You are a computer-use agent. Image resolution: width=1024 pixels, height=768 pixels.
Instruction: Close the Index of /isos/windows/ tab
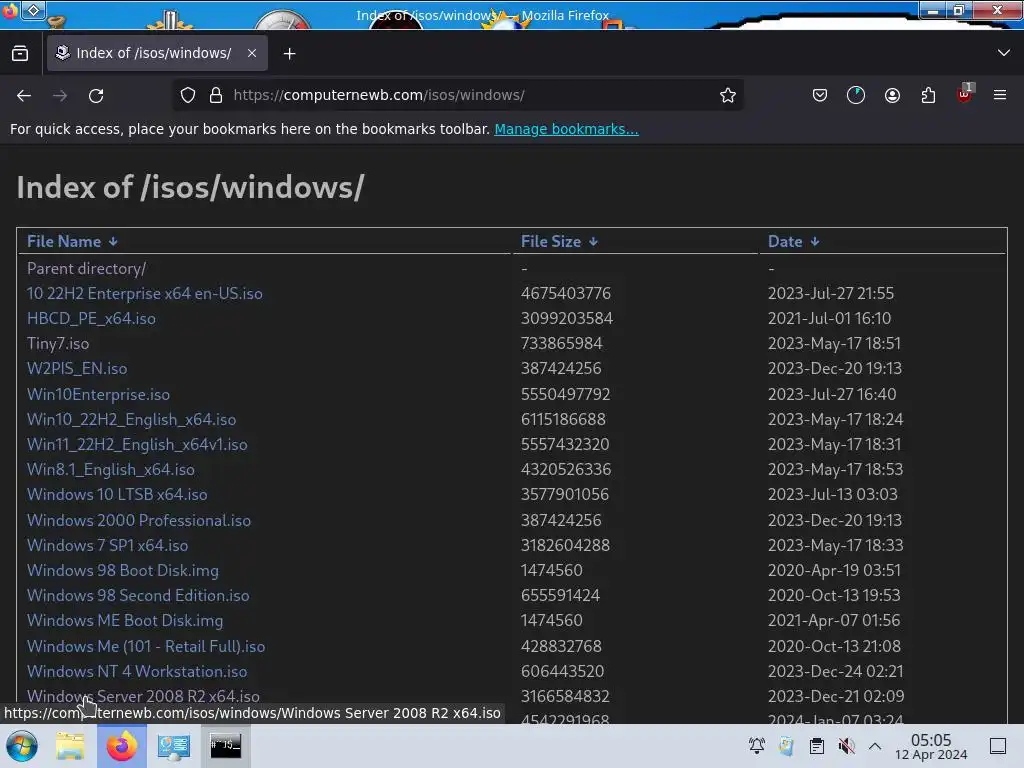tap(252, 54)
